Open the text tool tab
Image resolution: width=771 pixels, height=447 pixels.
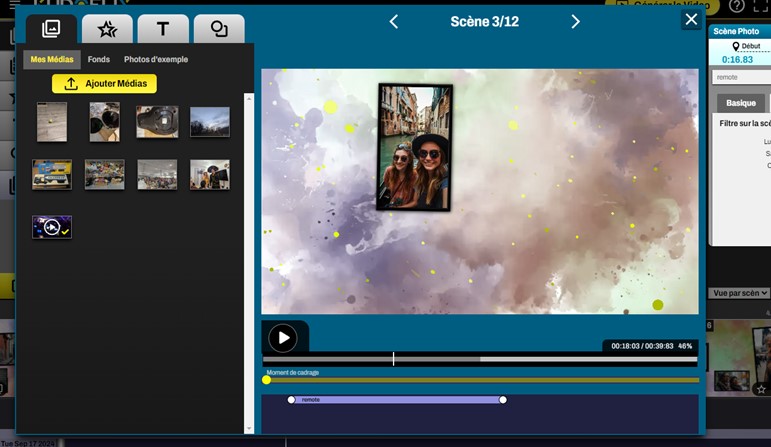163,29
